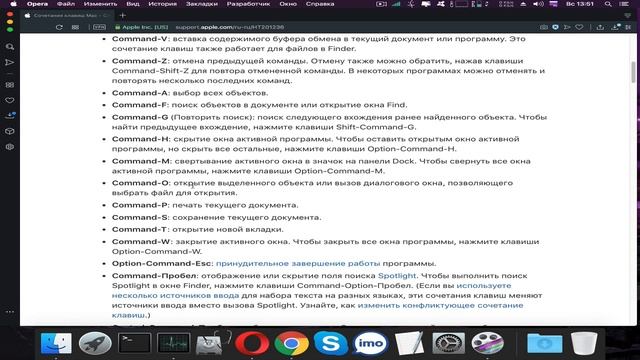Open Skype from the Dock

point(331,343)
